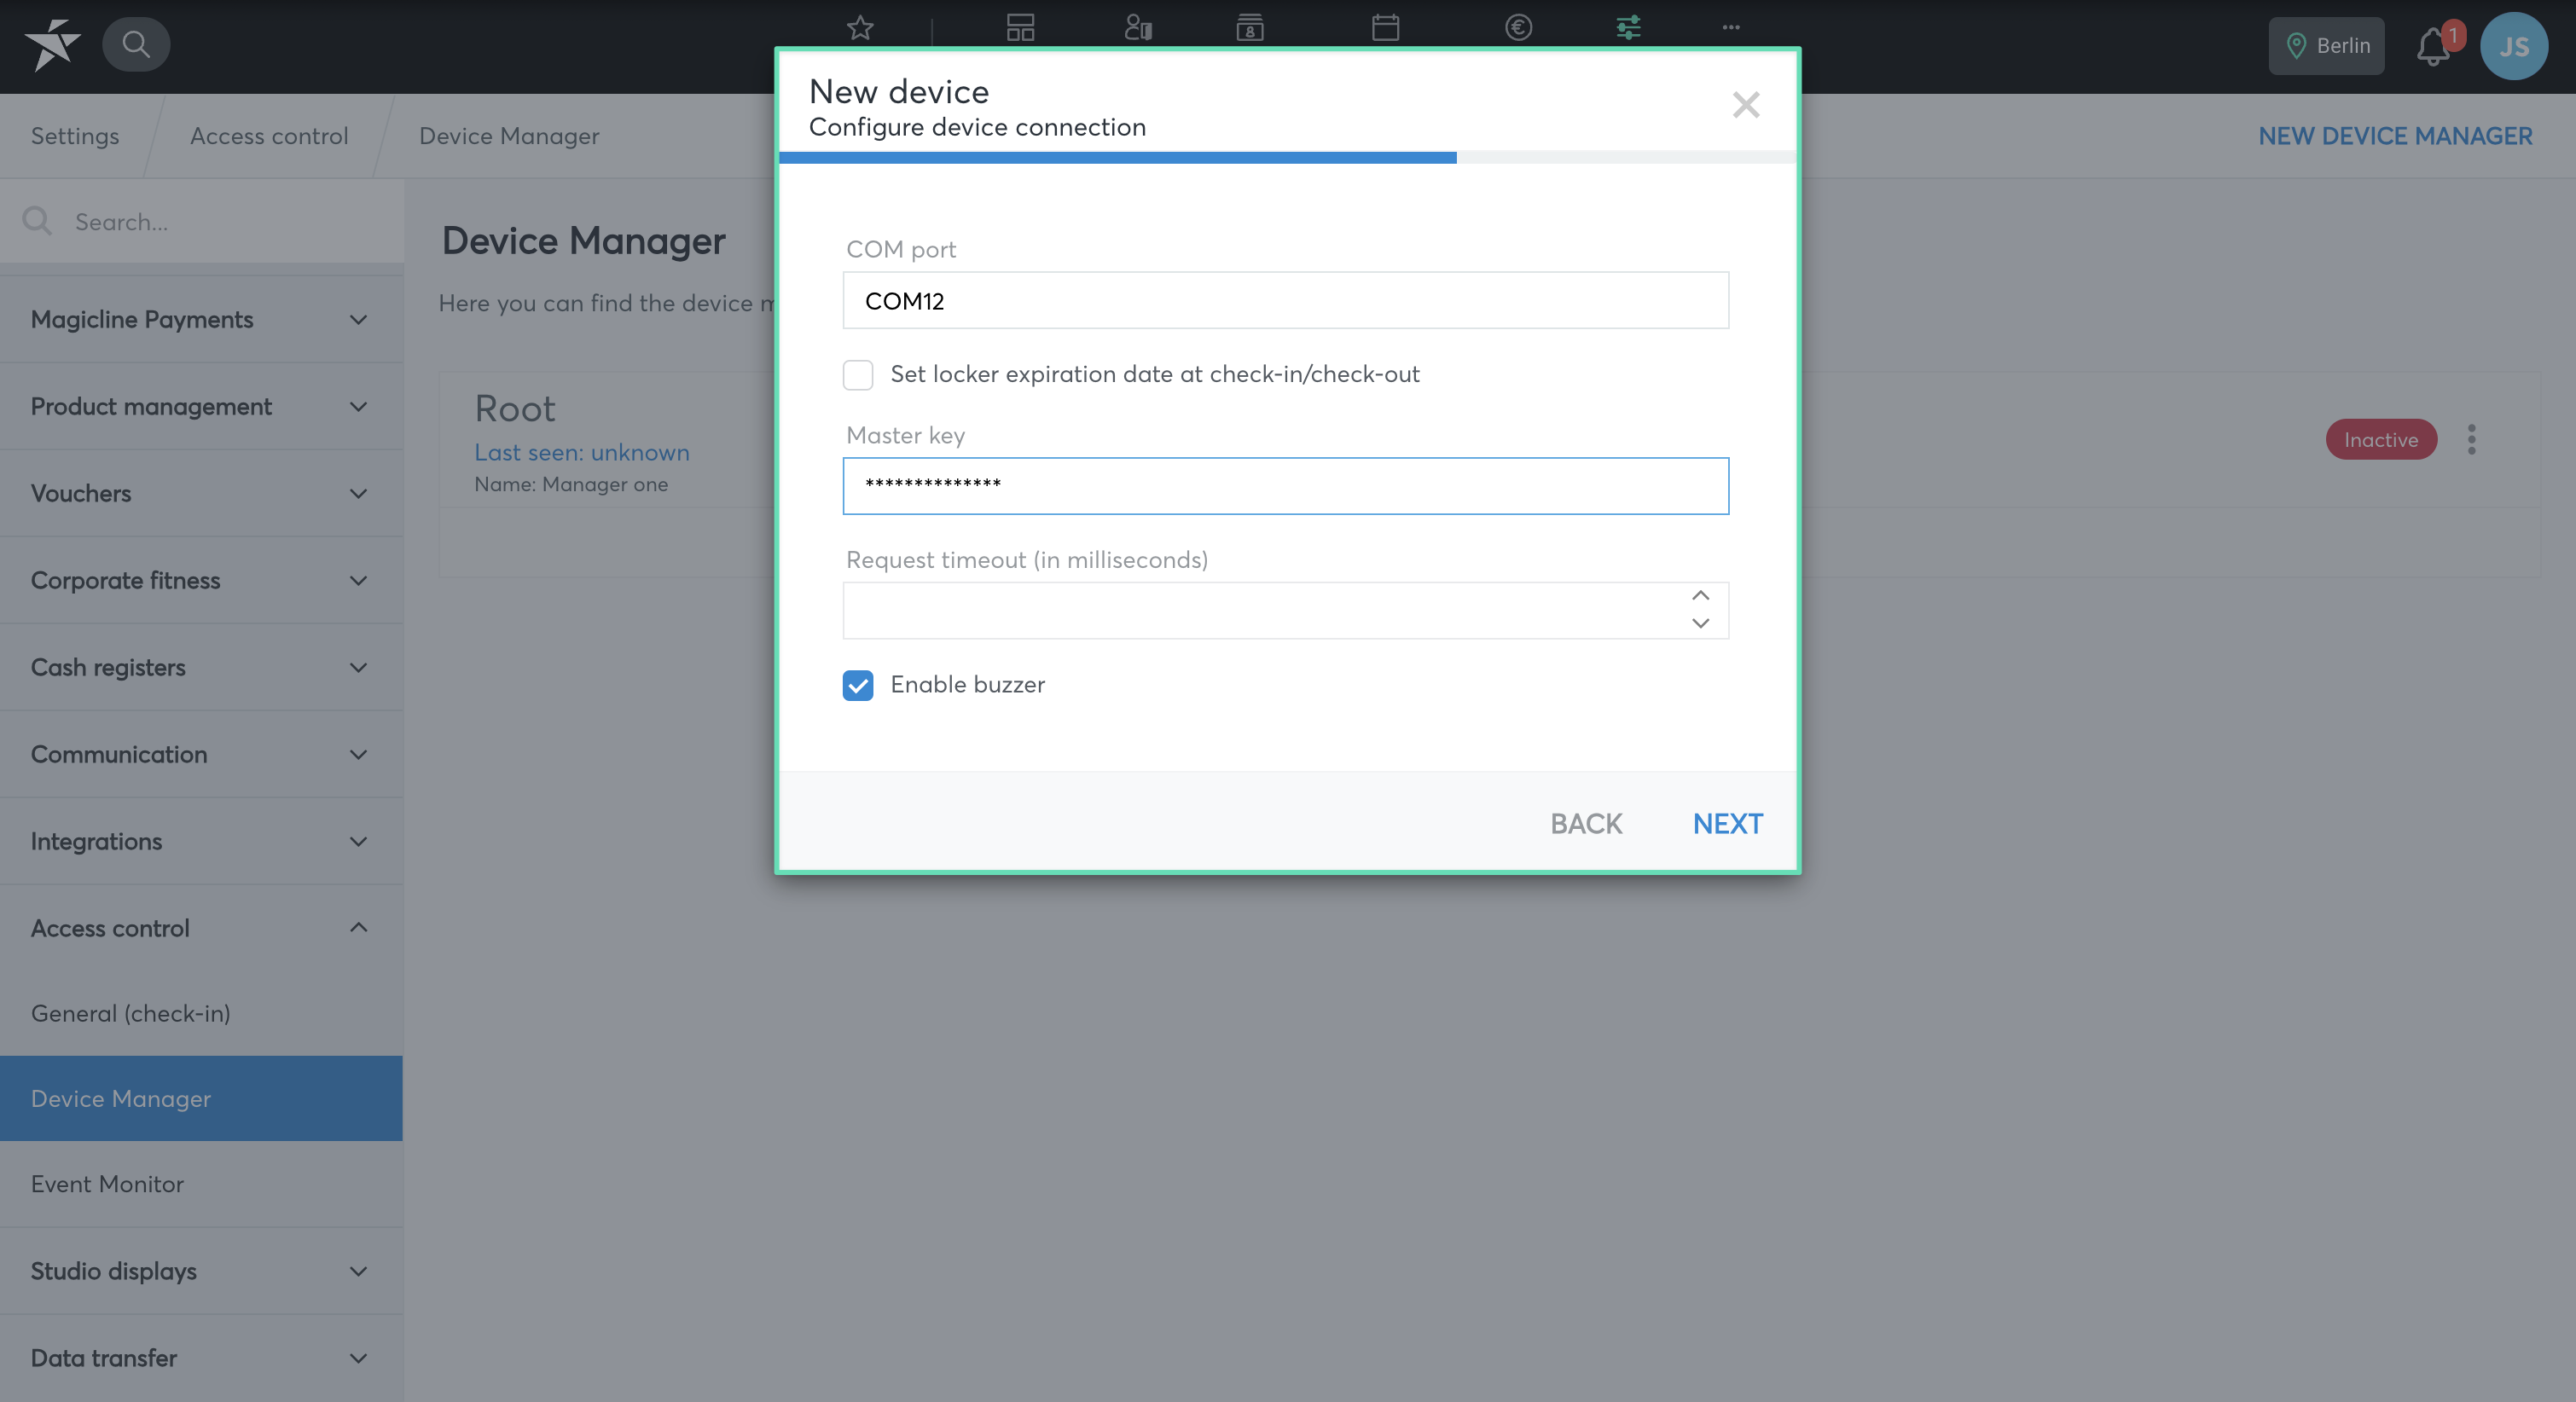Viewport: 2576px width, 1402px height.
Task: Click the sidebar search magnifier icon
Action: [38, 221]
